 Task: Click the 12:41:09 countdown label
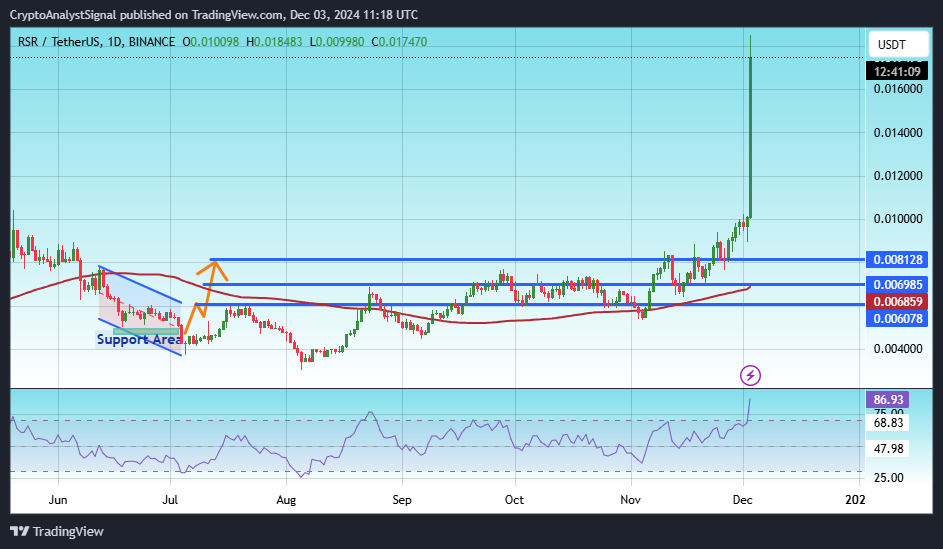(x=897, y=72)
